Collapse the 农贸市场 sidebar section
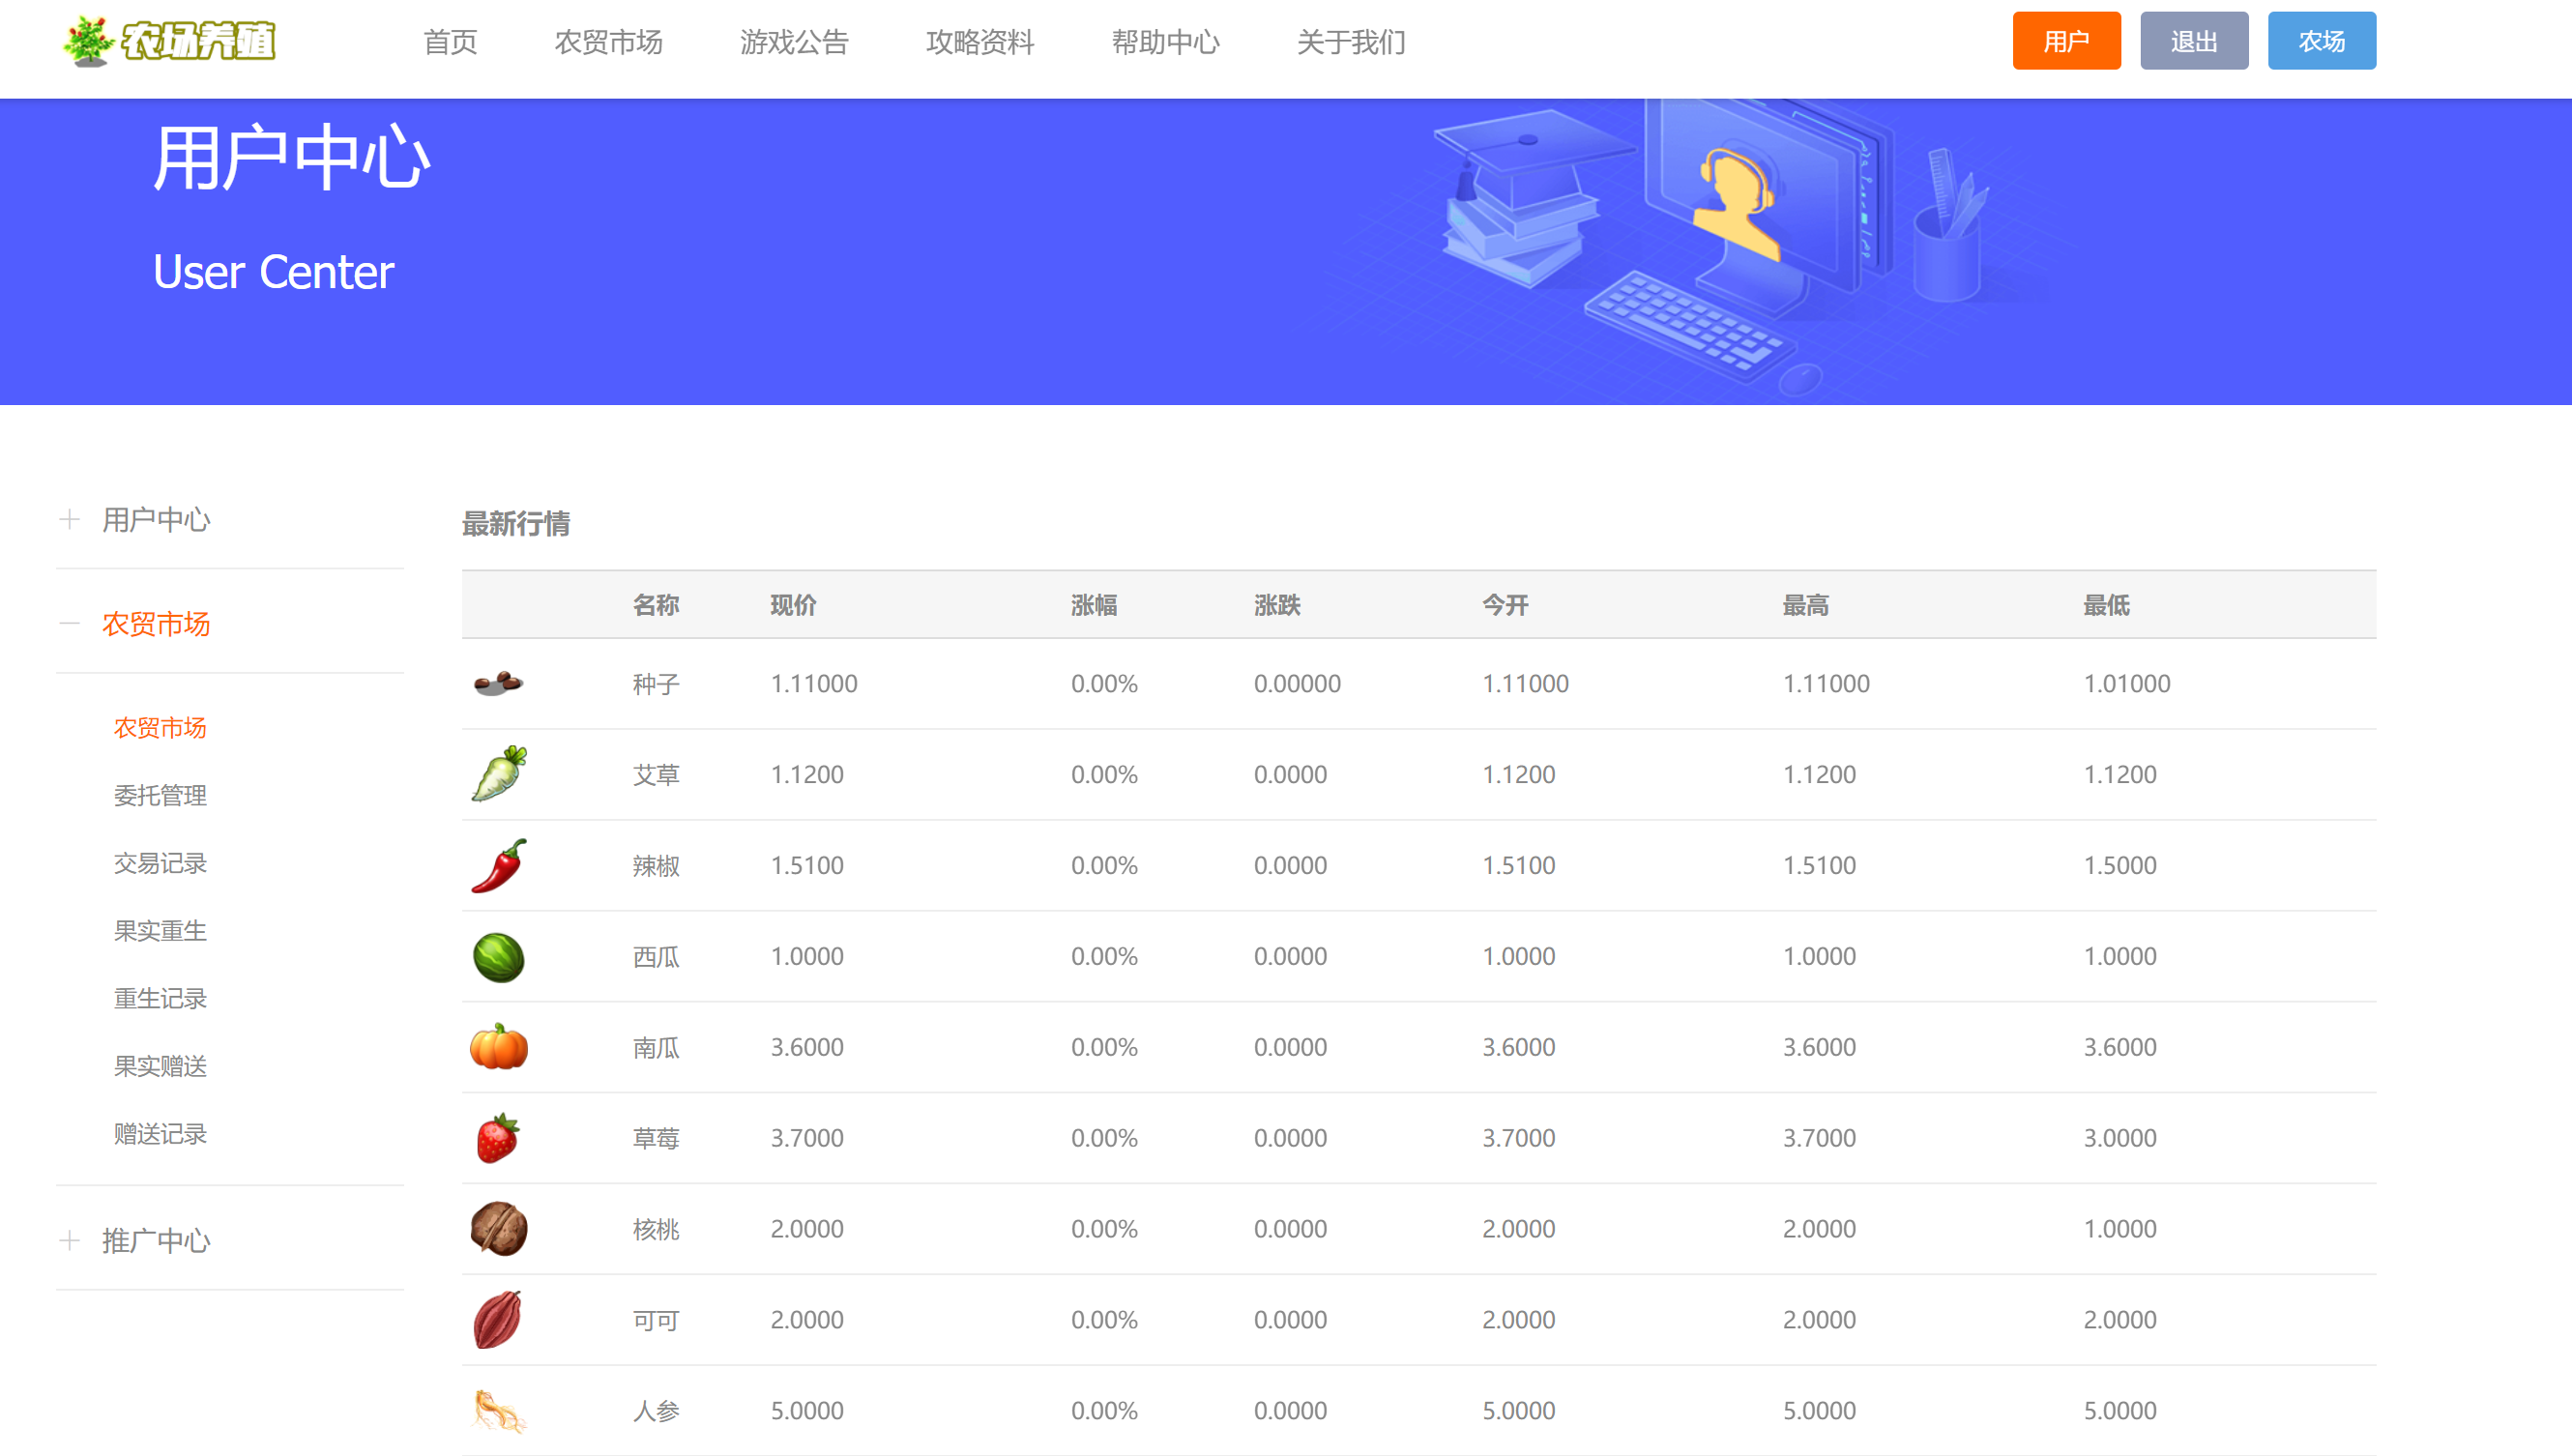This screenshot has height=1456, width=2572. [155, 624]
